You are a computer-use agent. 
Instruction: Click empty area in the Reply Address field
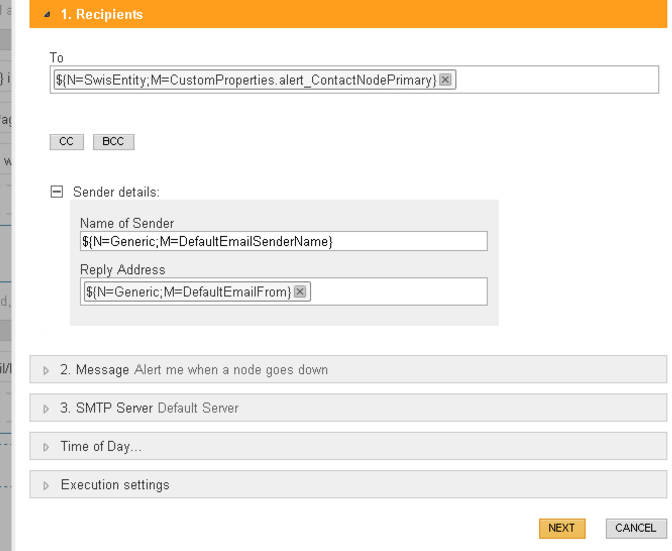click(x=398, y=292)
